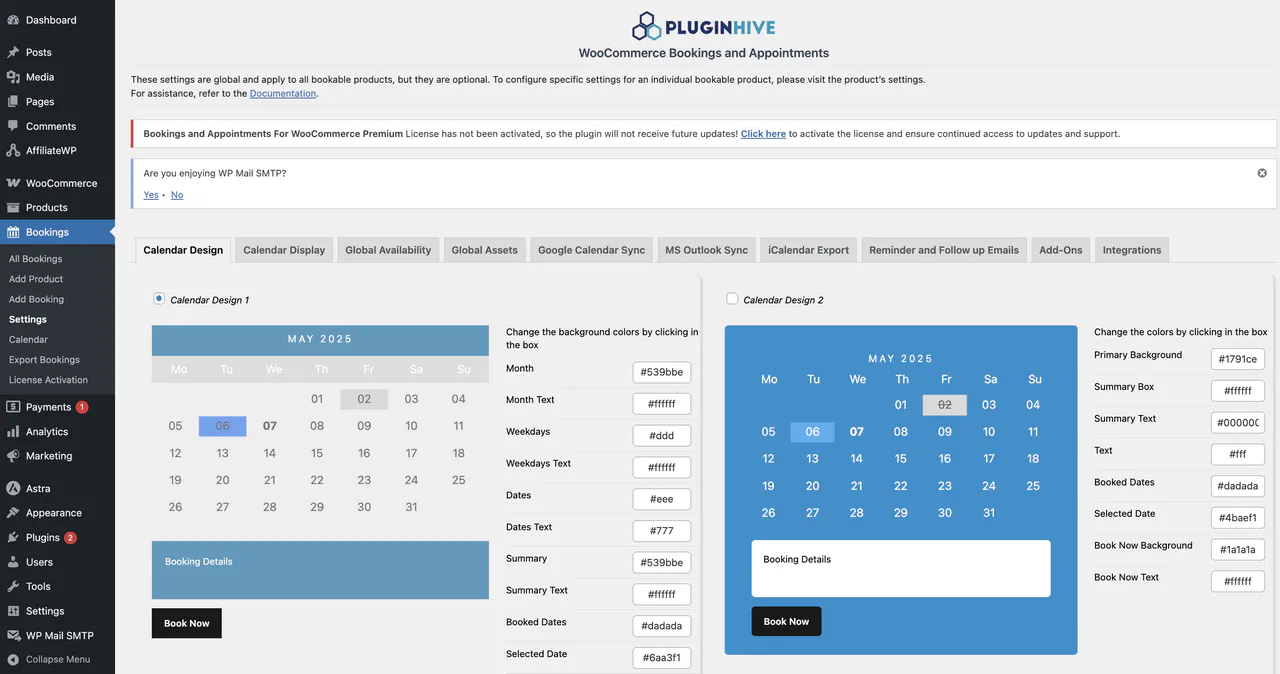Click the Selected Date color box #6aa3f1
1280x674 pixels.
[x=661, y=658]
